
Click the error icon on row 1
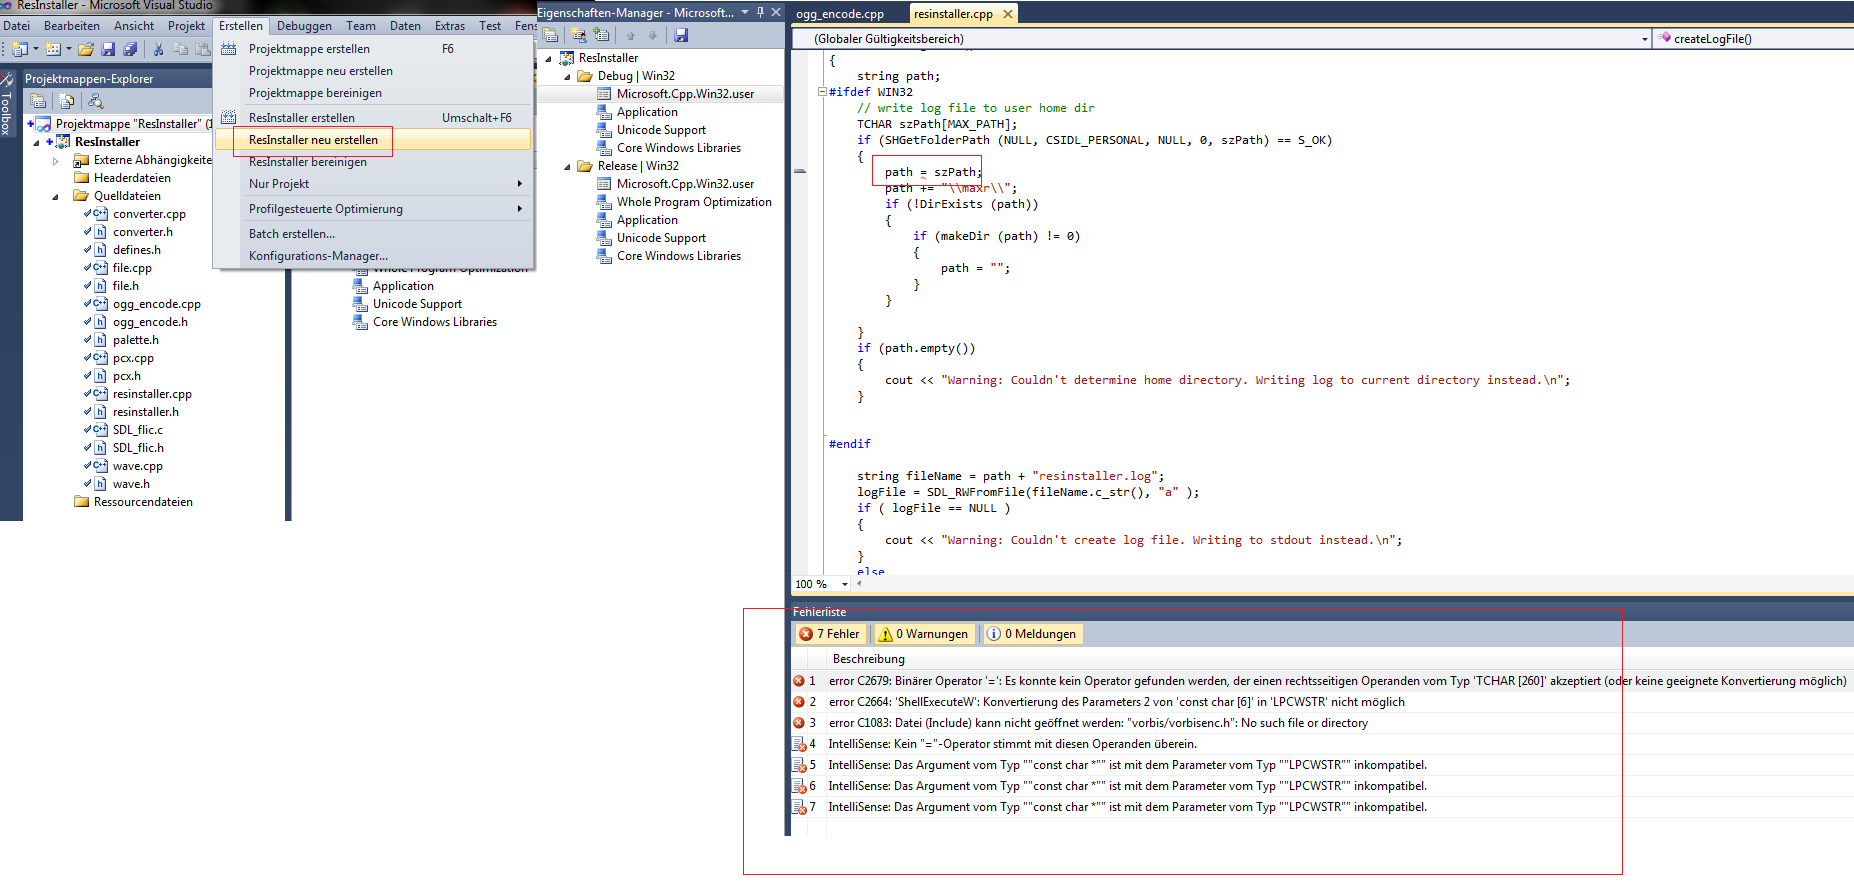coord(799,681)
